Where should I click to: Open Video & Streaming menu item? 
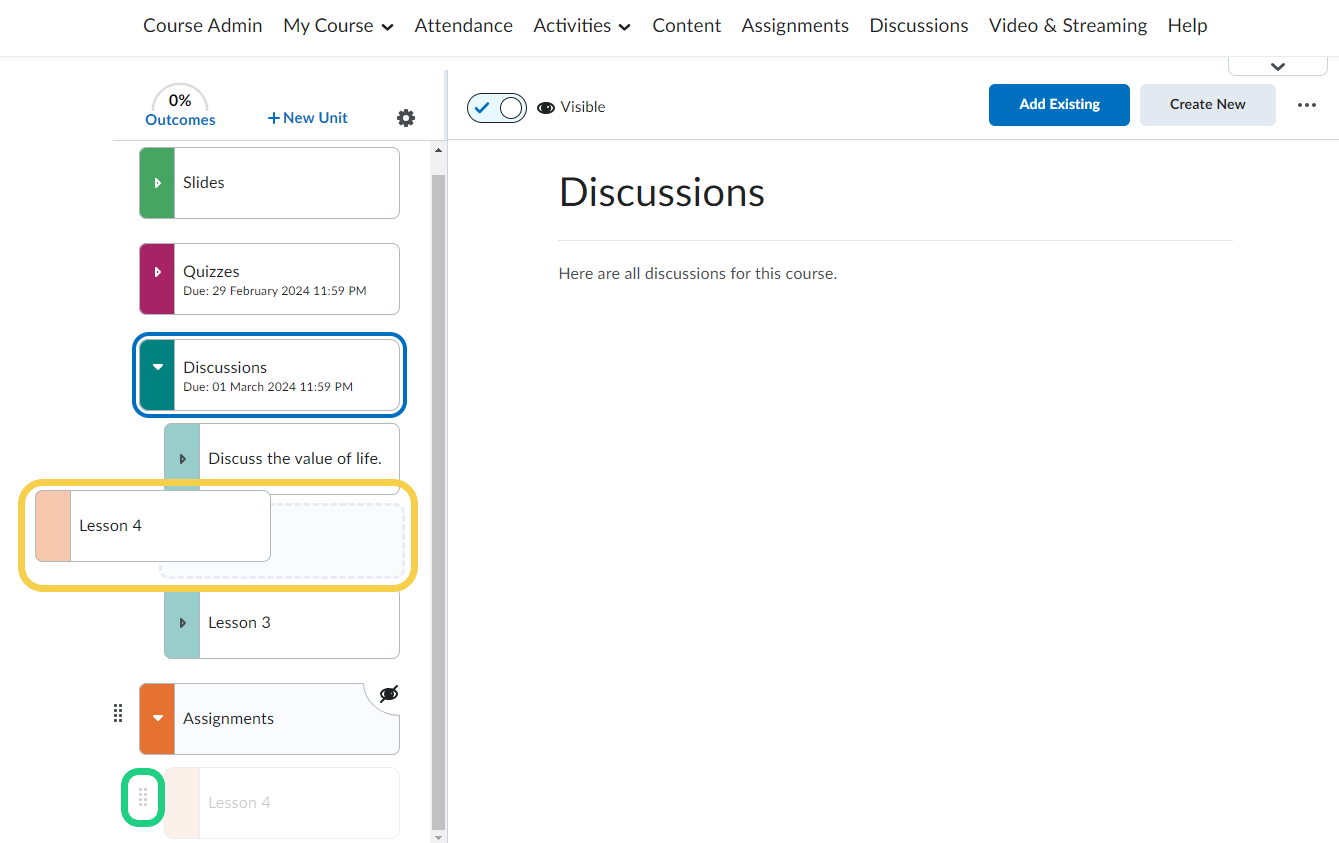[1067, 26]
